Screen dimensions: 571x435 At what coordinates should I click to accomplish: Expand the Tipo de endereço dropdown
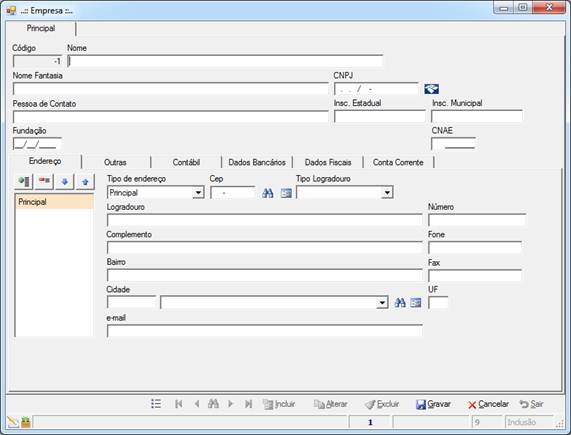198,192
